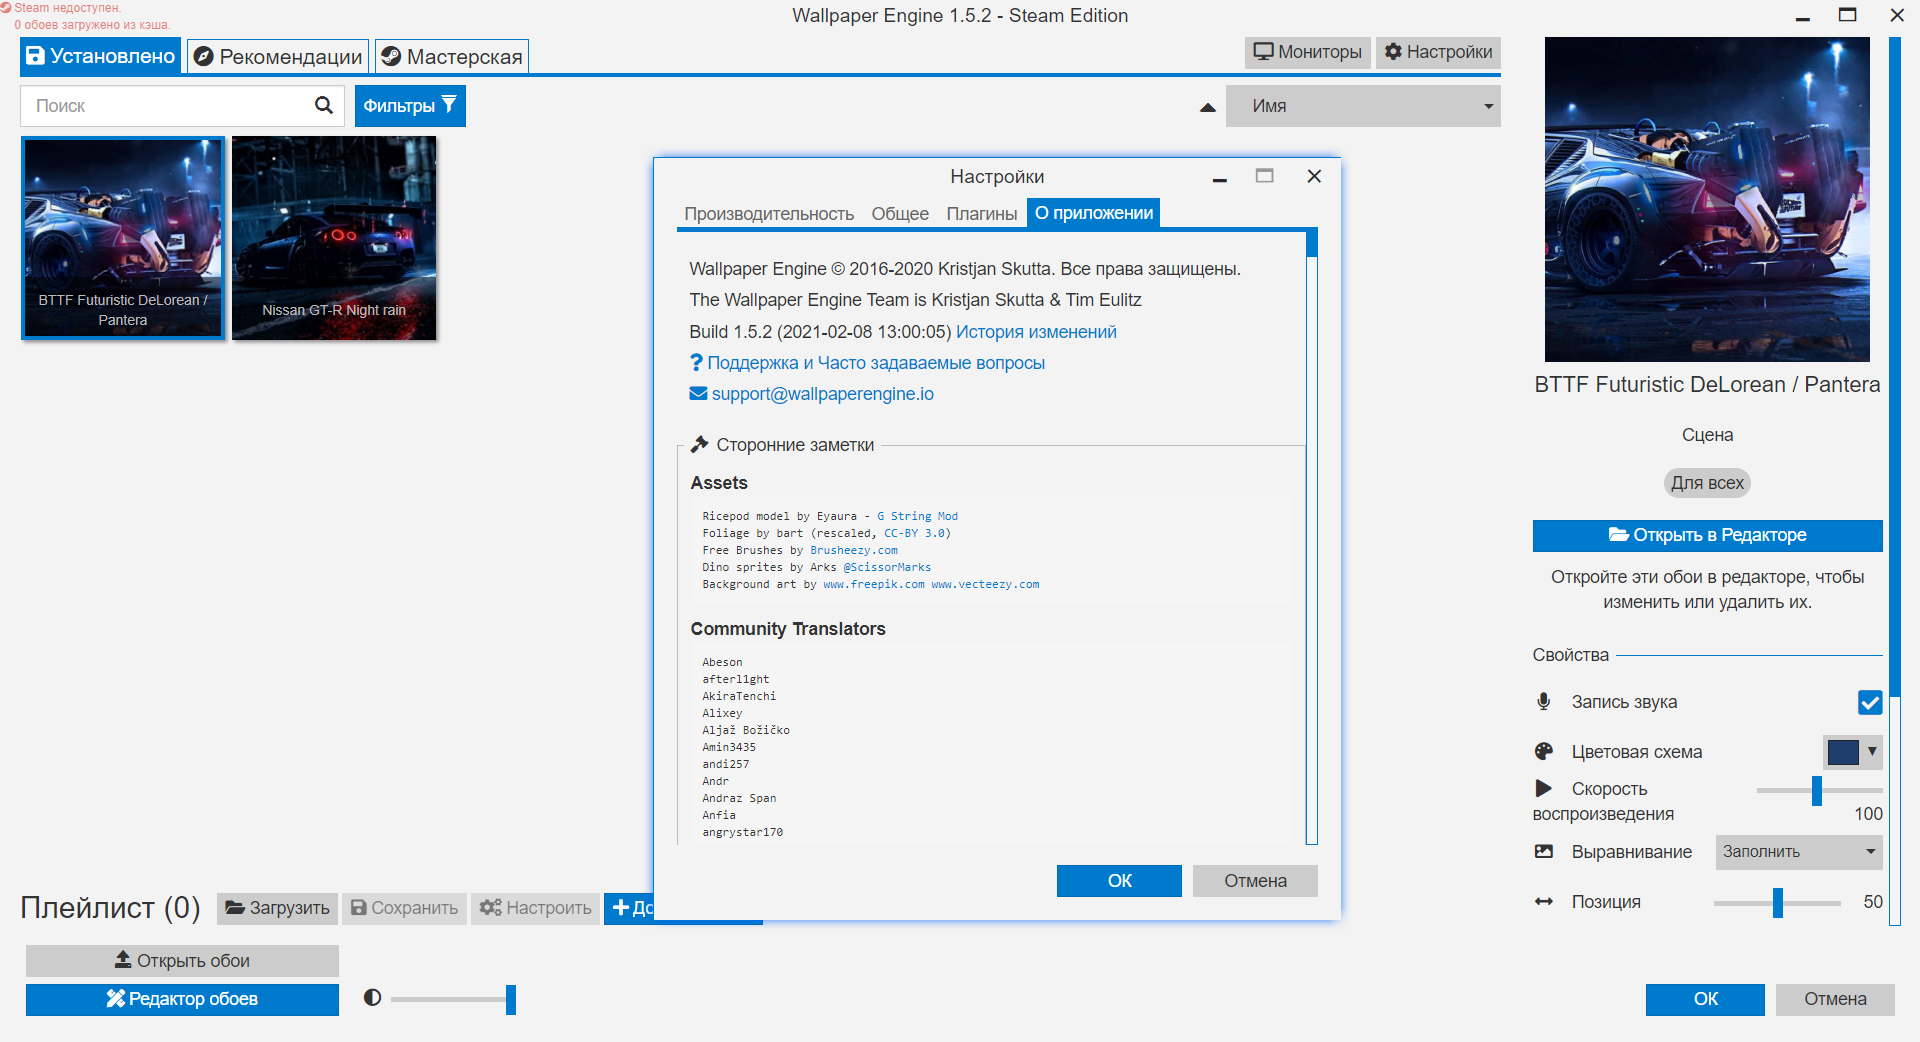
Task: Click the large wallpaper preview image
Action: click(x=1707, y=199)
